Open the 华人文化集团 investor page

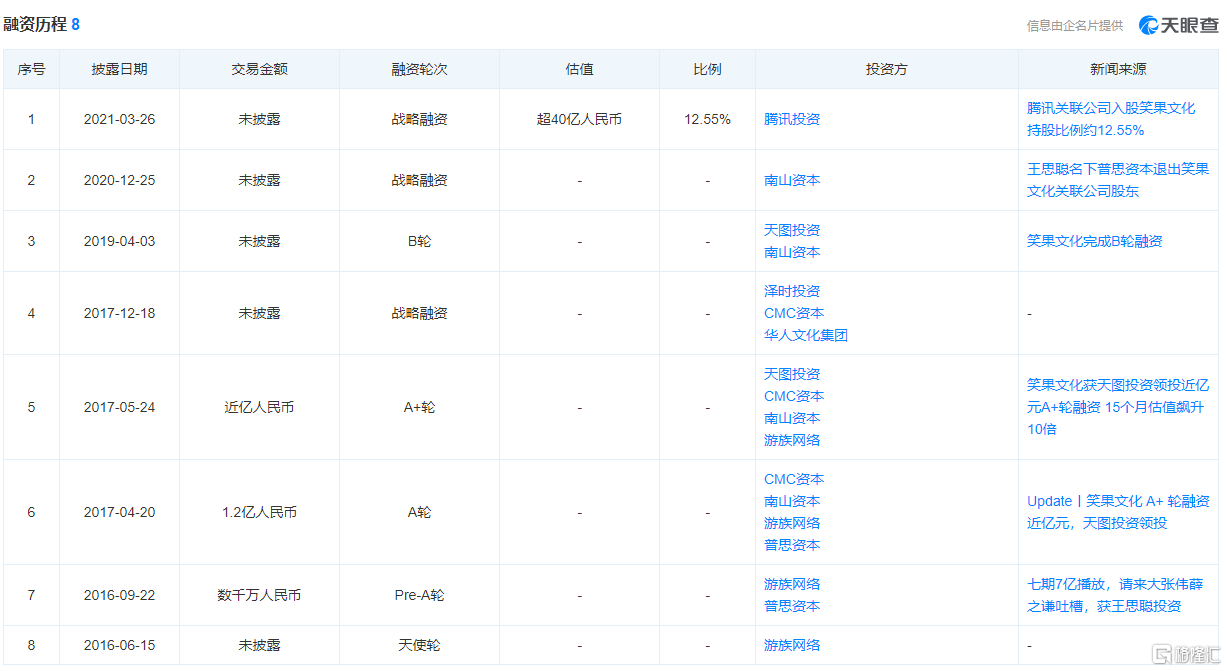click(x=805, y=335)
